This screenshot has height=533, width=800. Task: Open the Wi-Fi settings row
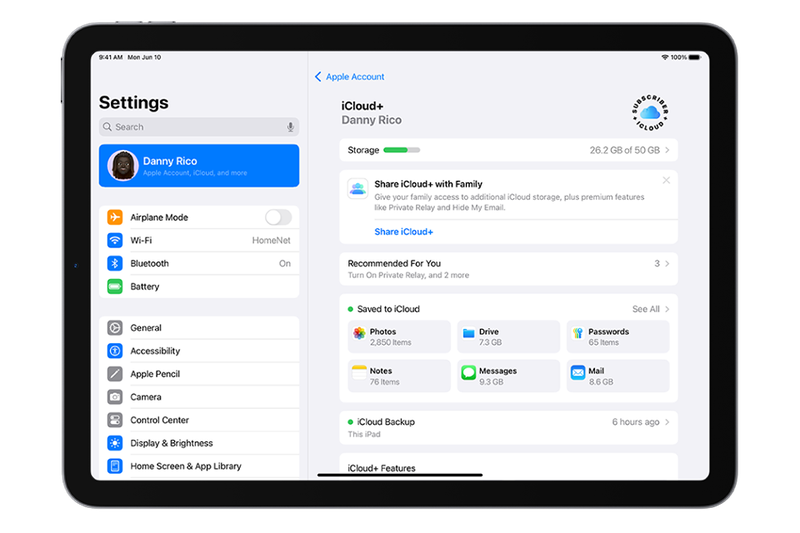(x=199, y=240)
